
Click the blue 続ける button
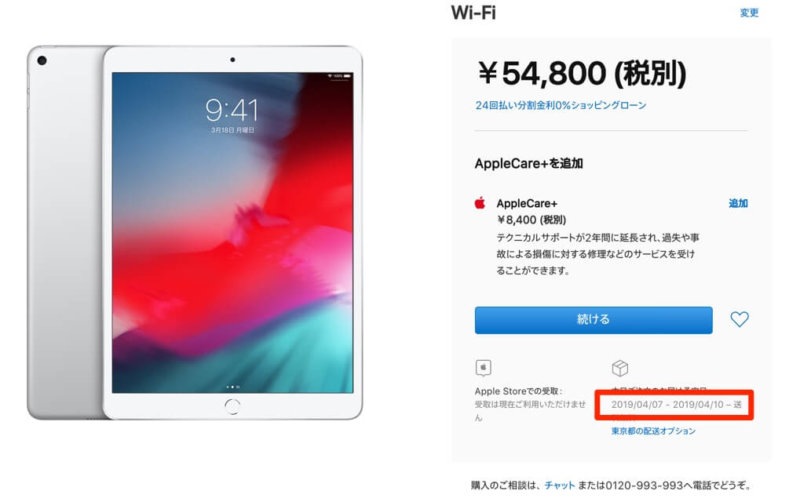tap(593, 320)
